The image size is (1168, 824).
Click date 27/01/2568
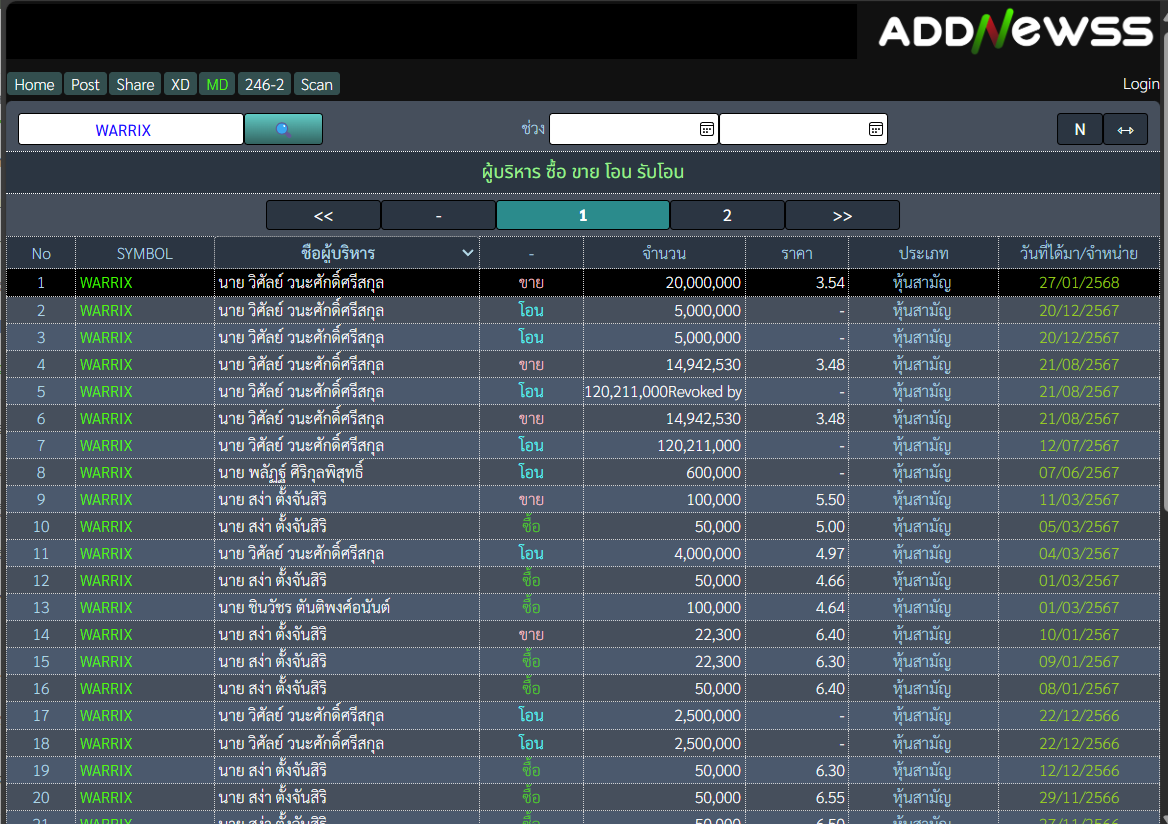1079,283
